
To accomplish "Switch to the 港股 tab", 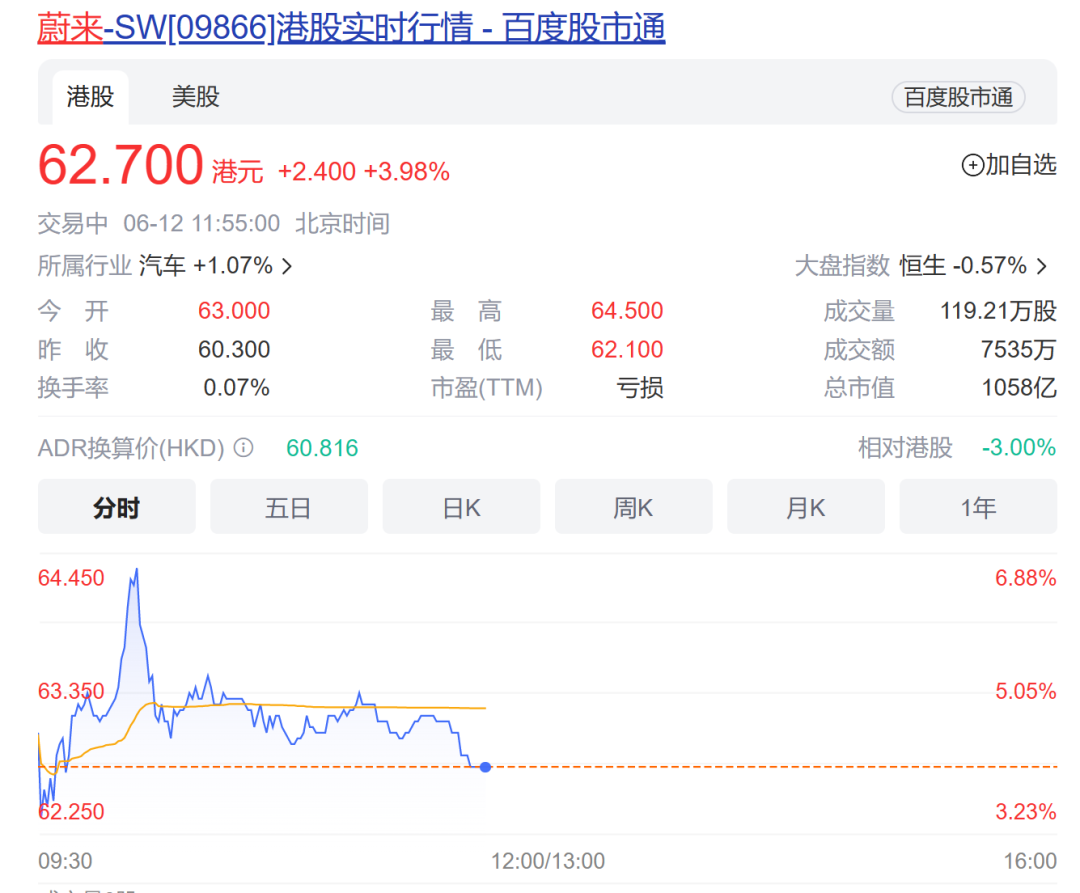I will (x=90, y=97).
